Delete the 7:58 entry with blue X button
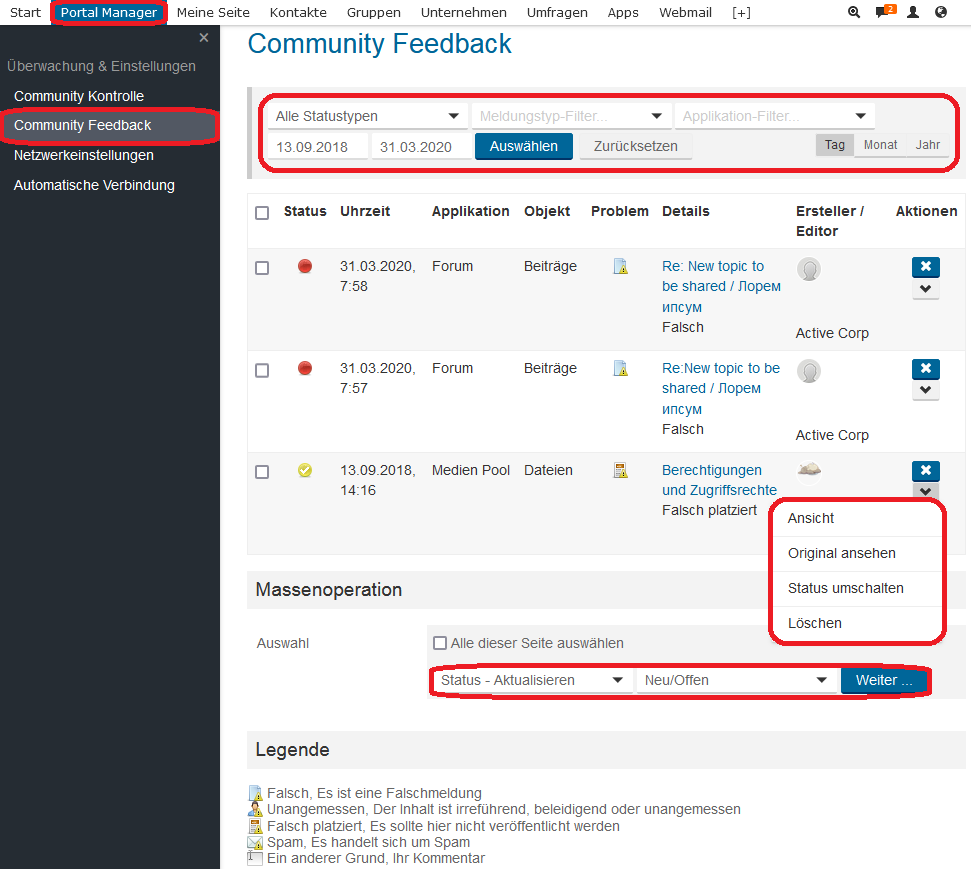Screen dimensions: 971x869 pyautogui.click(x=926, y=267)
